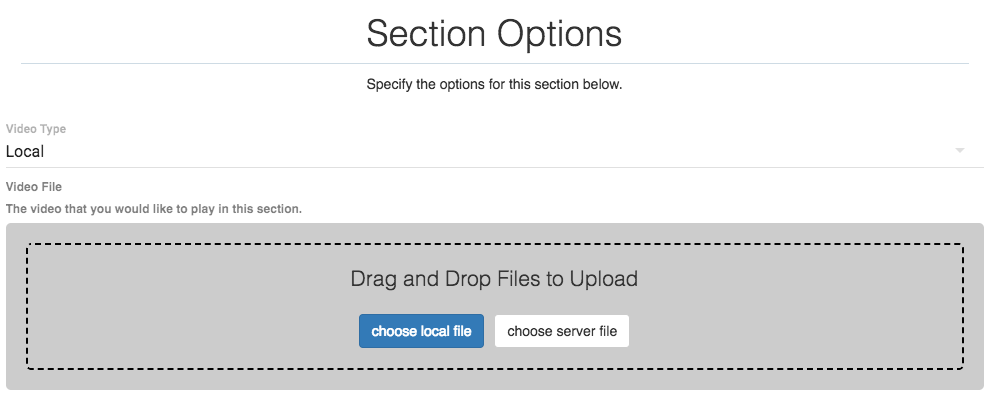Click "Specify the options for this section" text
This screenshot has width=990, height=404.
494,85
